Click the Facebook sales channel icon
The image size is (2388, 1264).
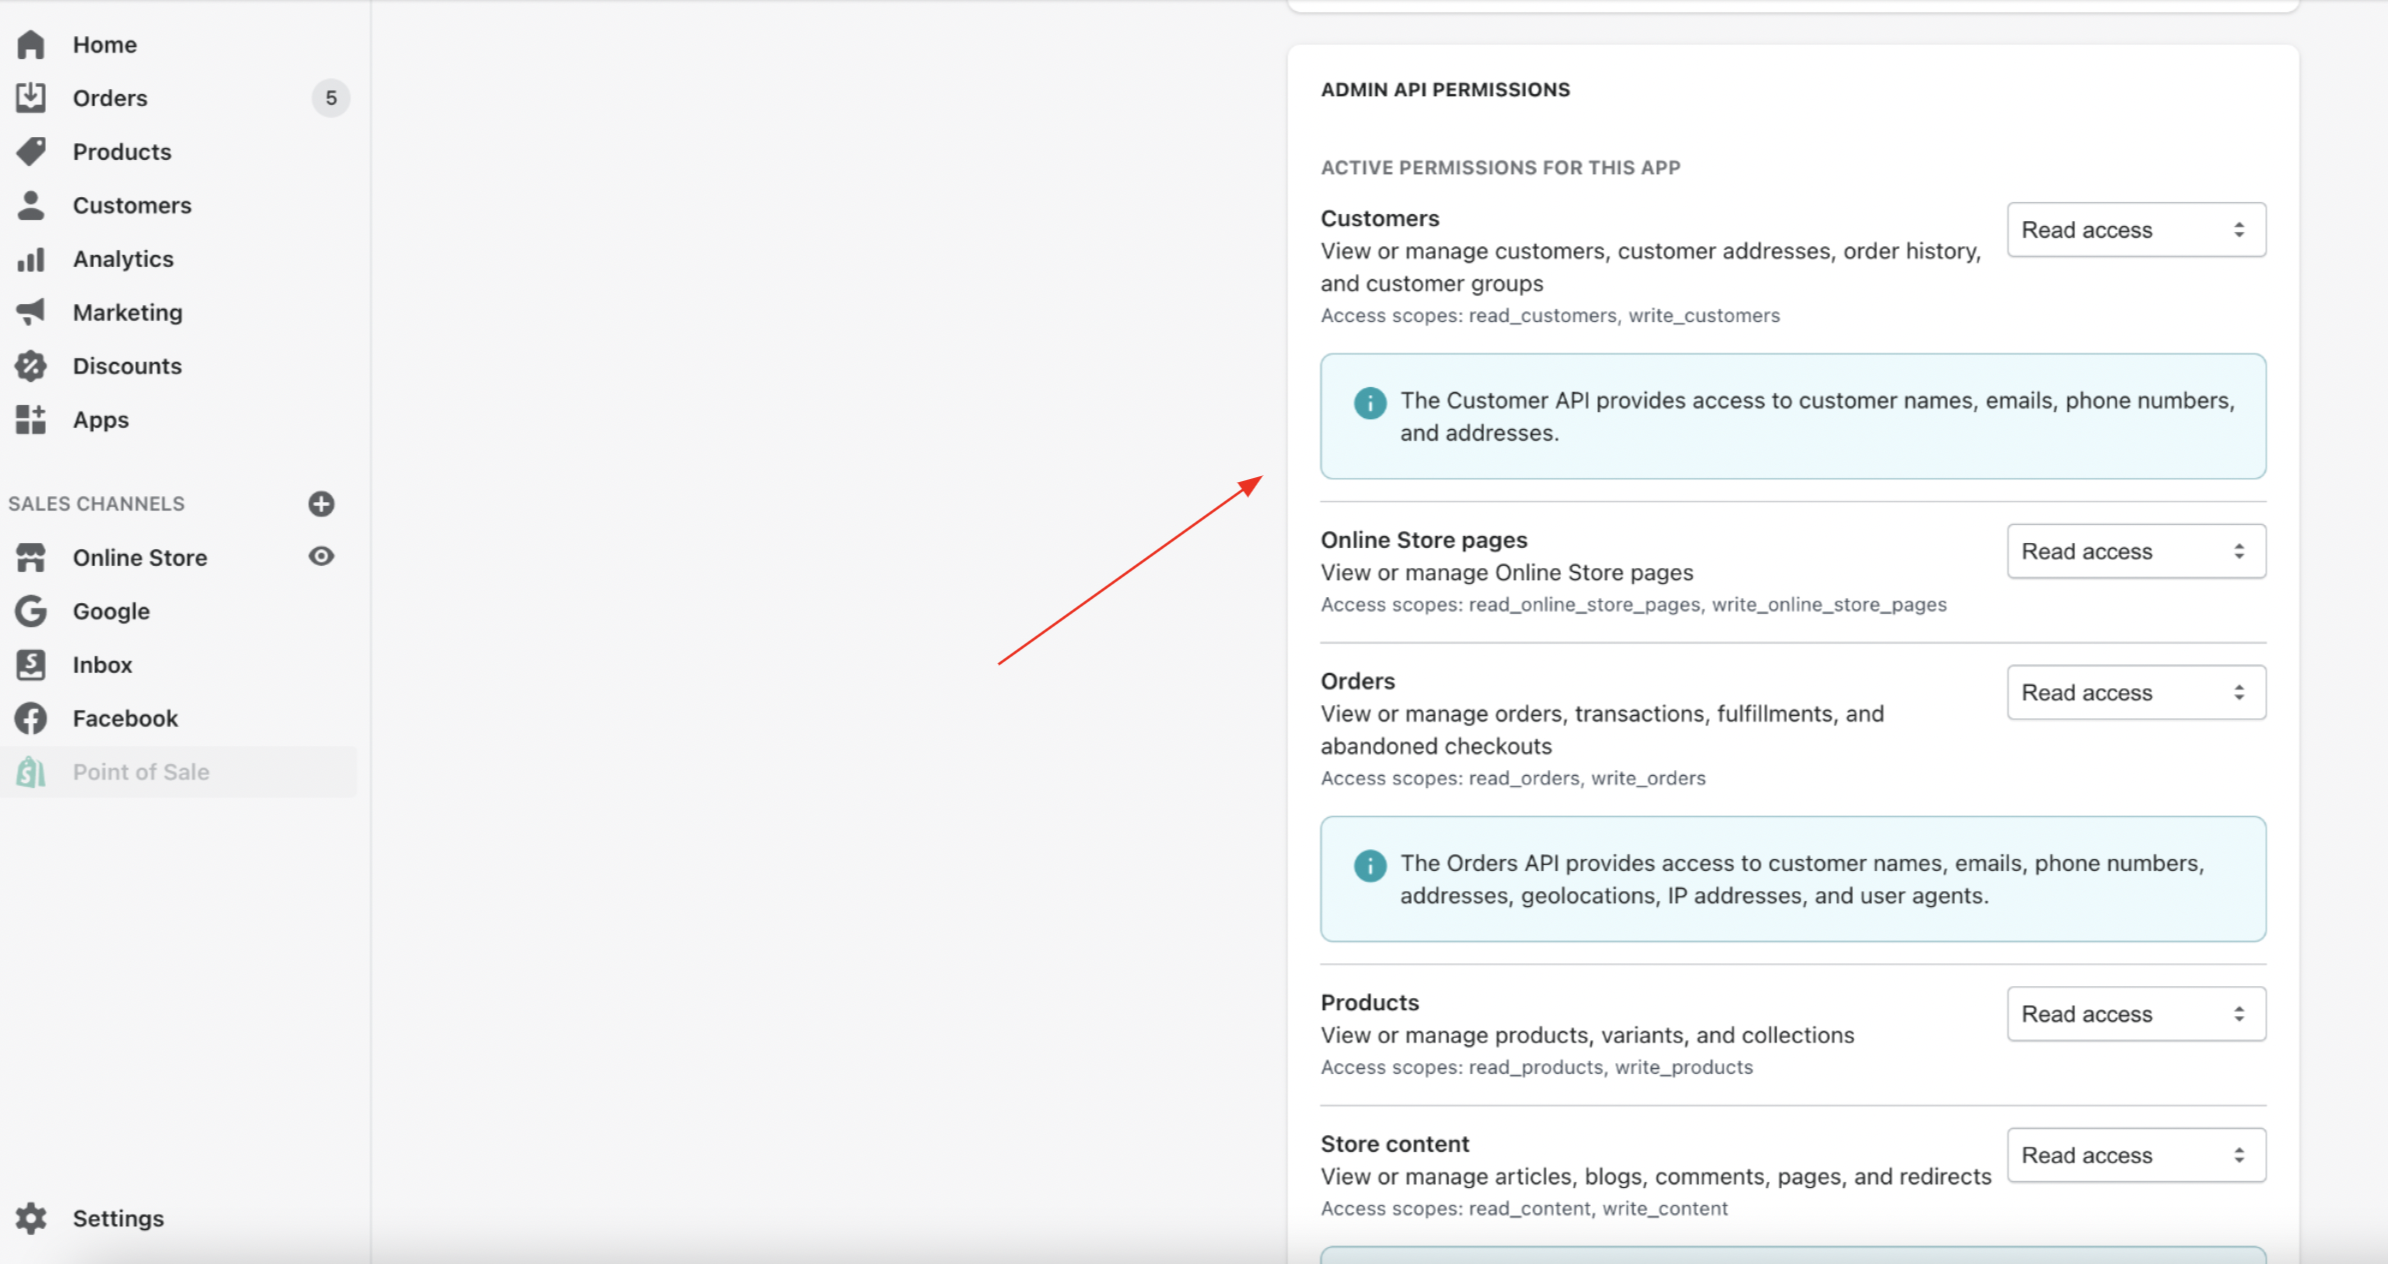[x=31, y=718]
